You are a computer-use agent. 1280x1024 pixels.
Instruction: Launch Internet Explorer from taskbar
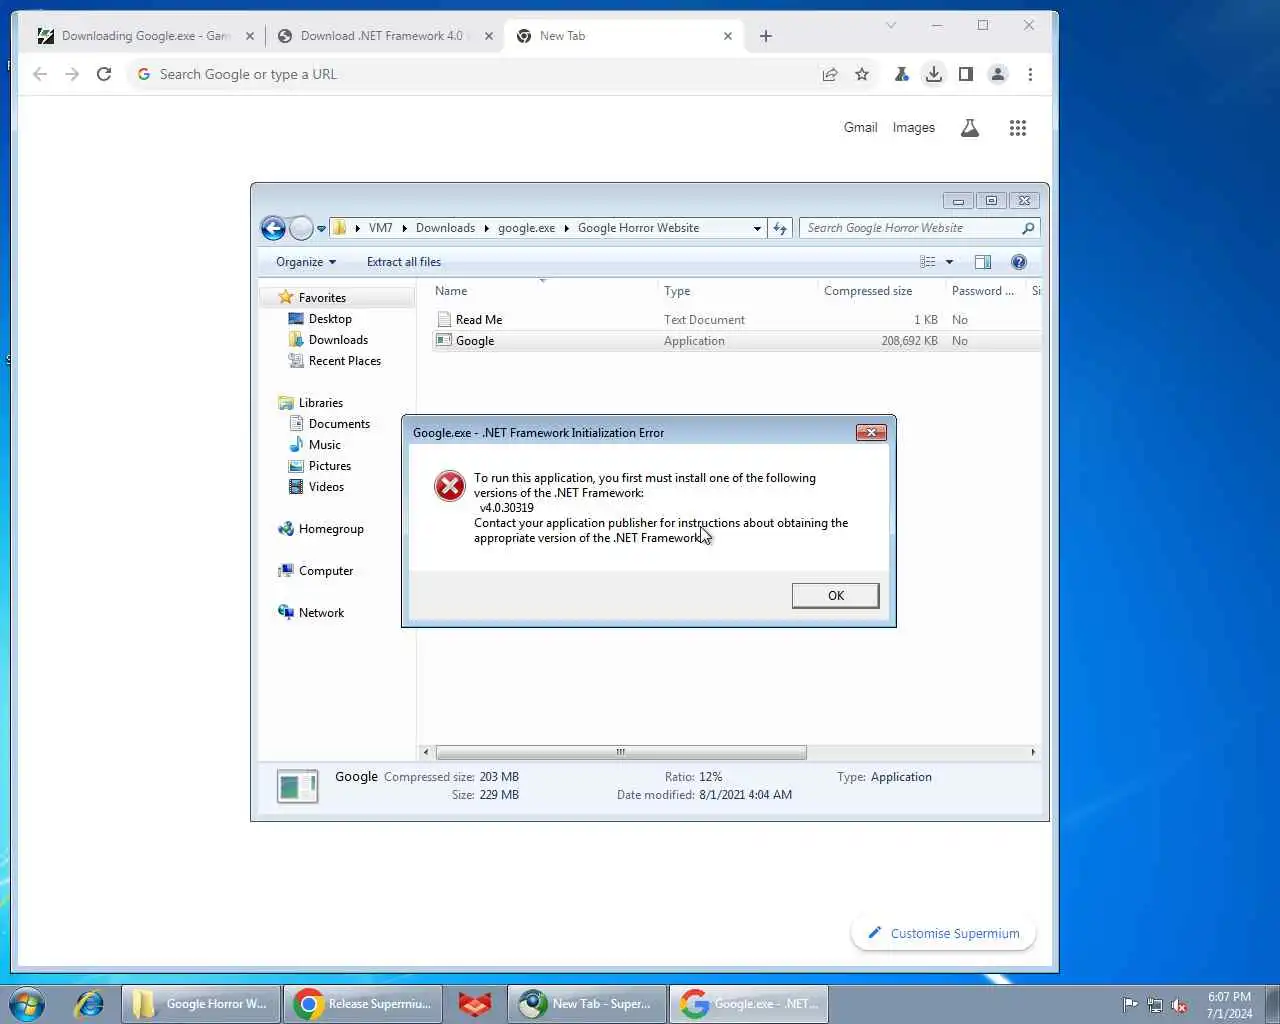tap(89, 1003)
